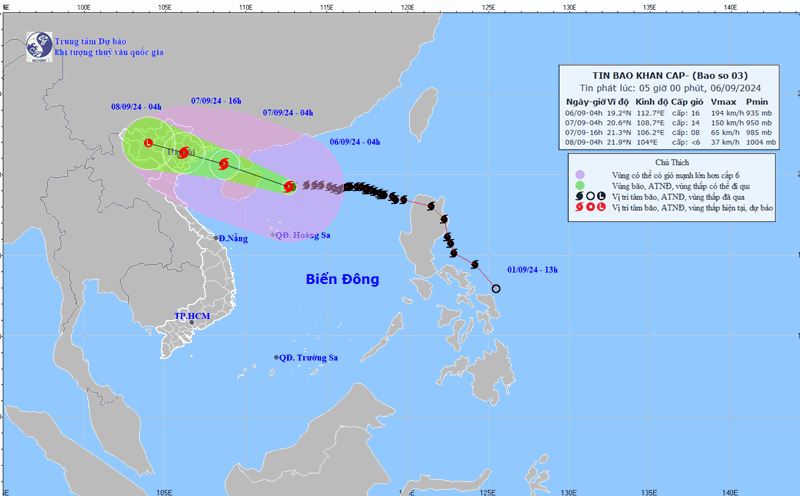Select the red typhoon marker for 07/09/24 04h
800x496 pixels.
pyautogui.click(x=223, y=163)
